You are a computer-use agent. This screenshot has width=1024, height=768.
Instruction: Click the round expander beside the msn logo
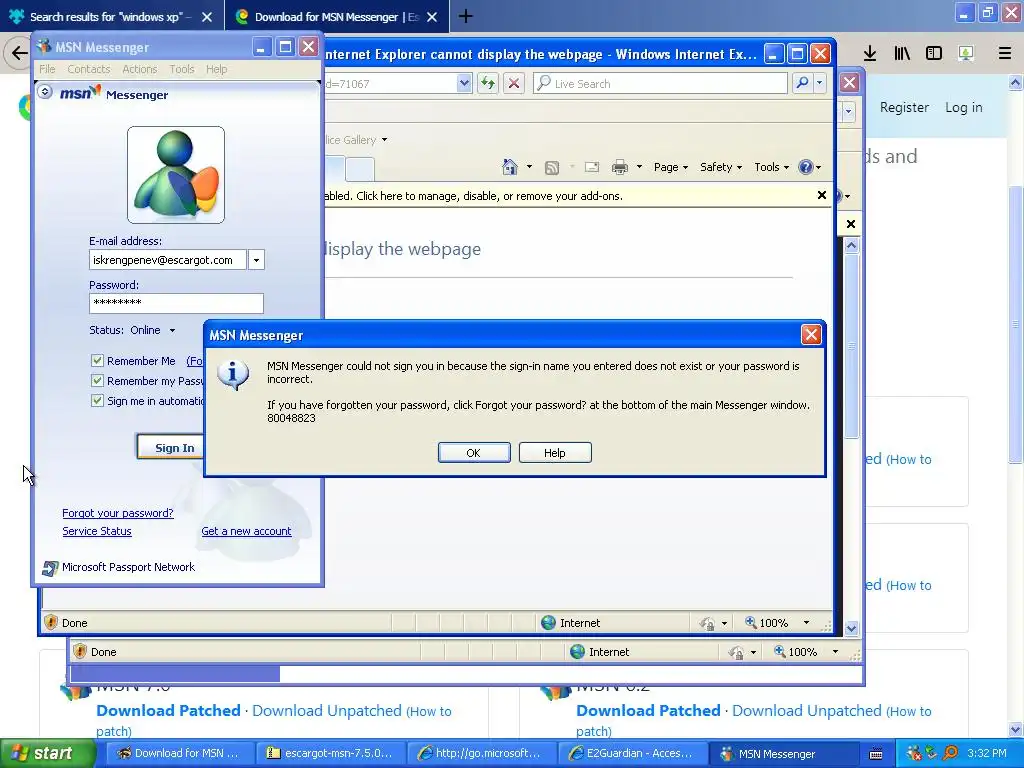44,92
